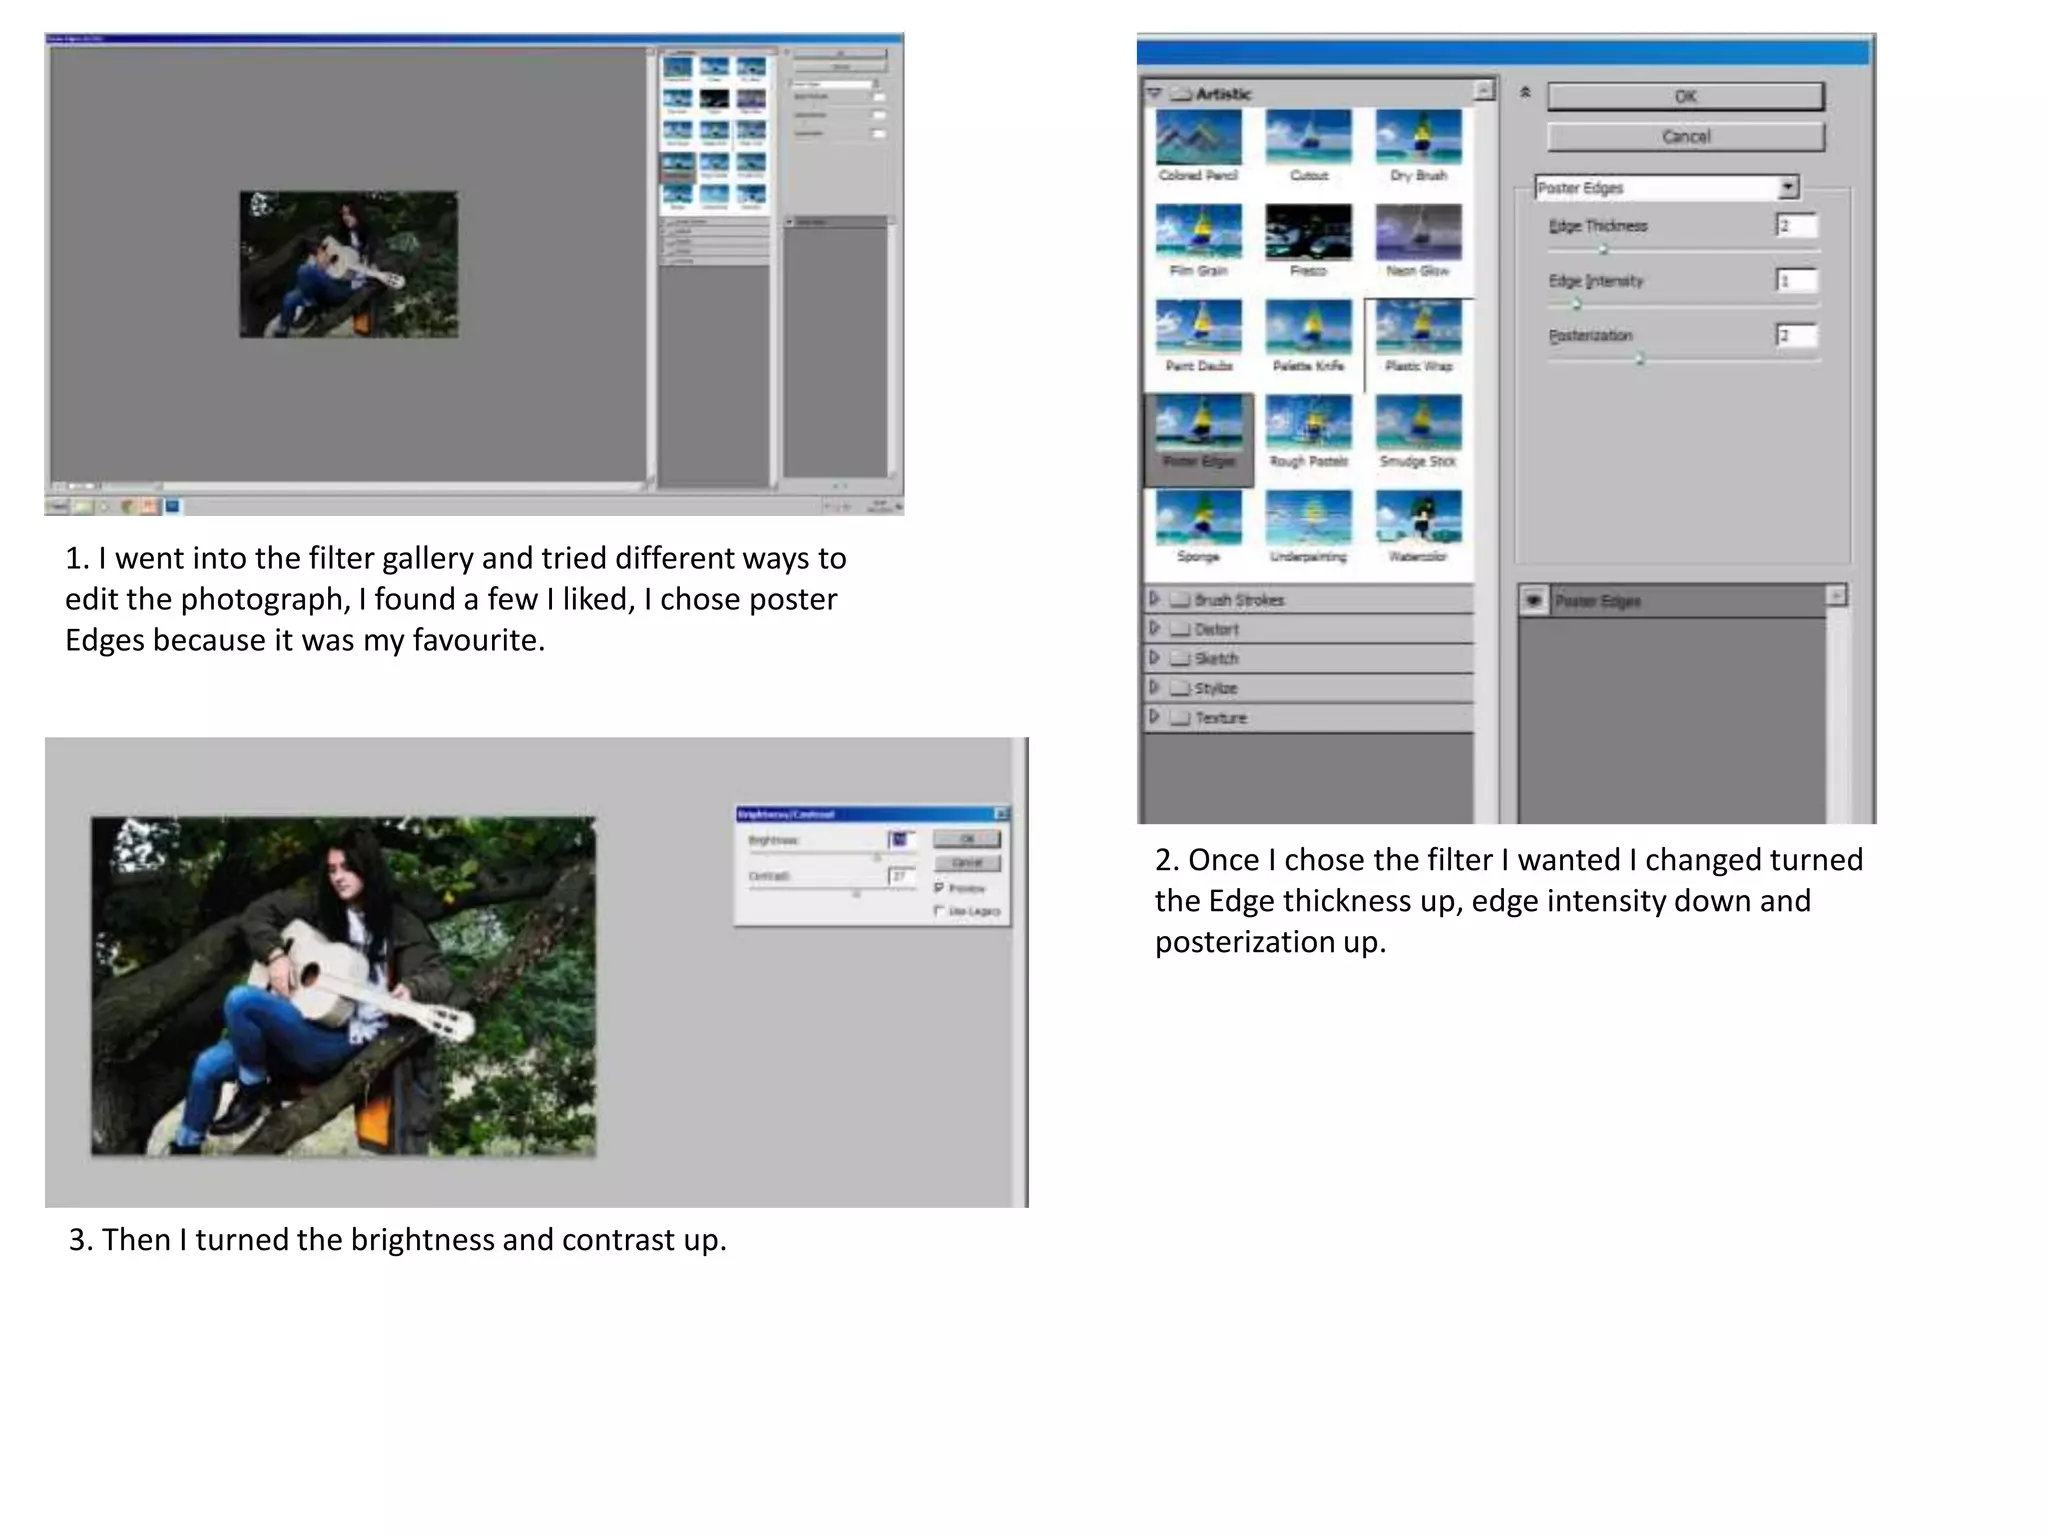Toggle Poster Edges effect layer eye icon
The image size is (2048, 1536).
tap(1533, 601)
